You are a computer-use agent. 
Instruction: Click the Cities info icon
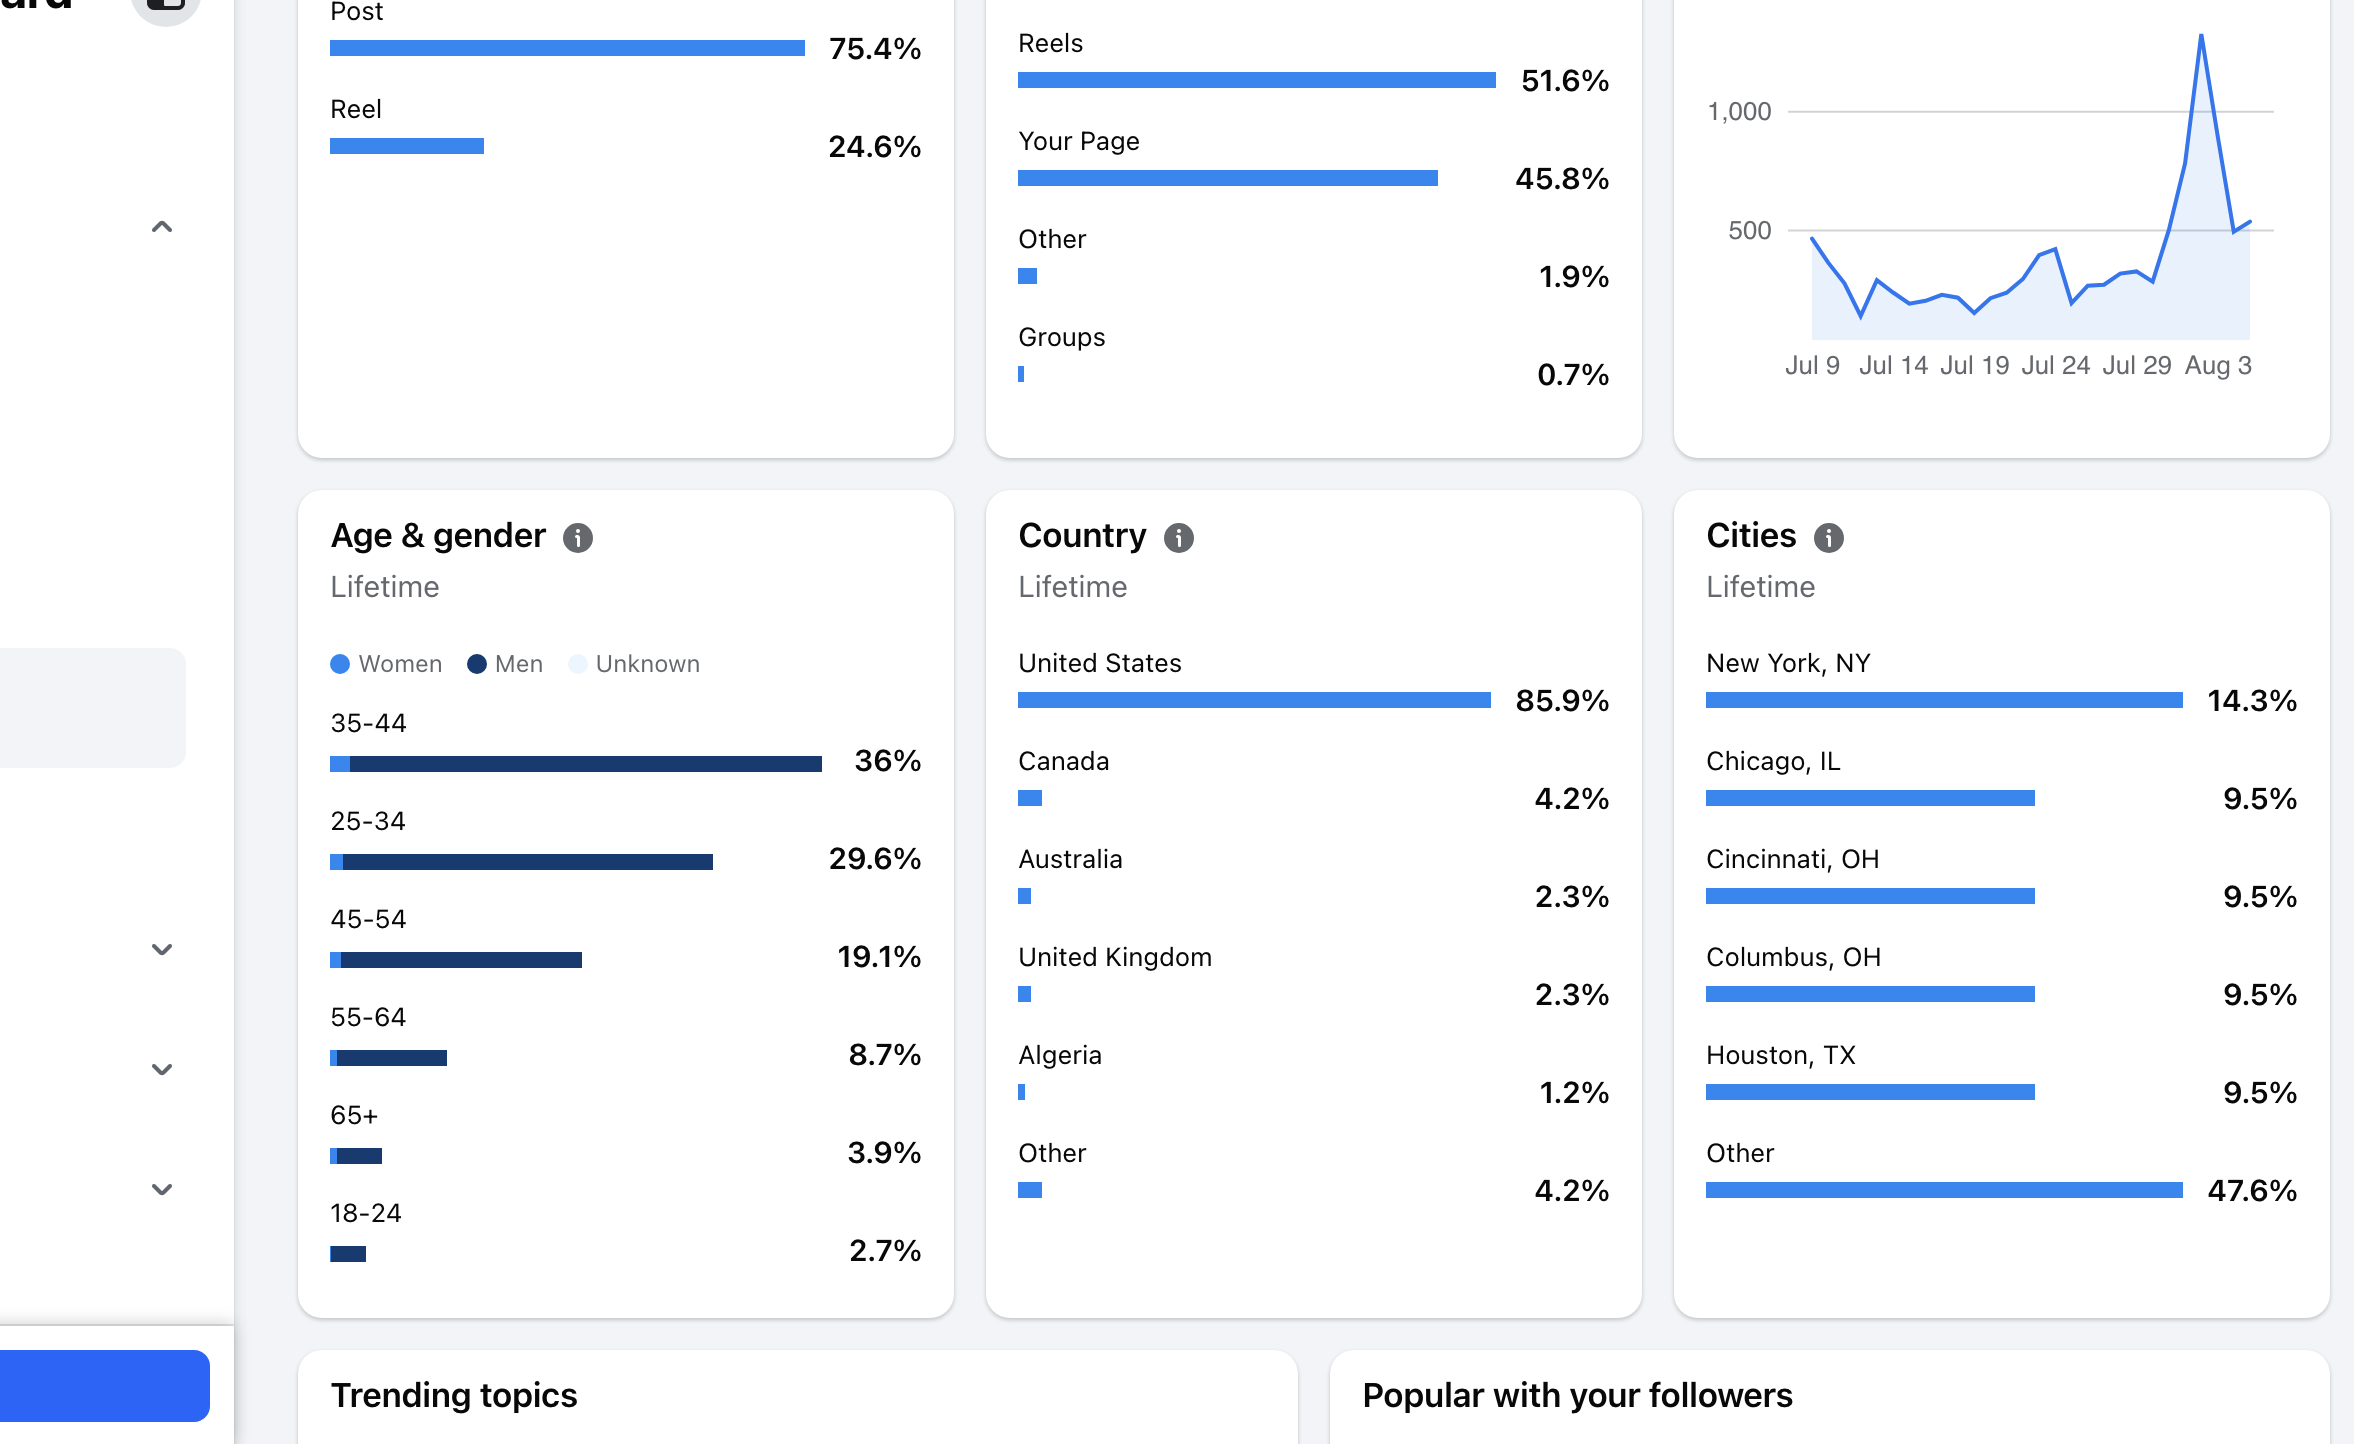(x=1829, y=538)
